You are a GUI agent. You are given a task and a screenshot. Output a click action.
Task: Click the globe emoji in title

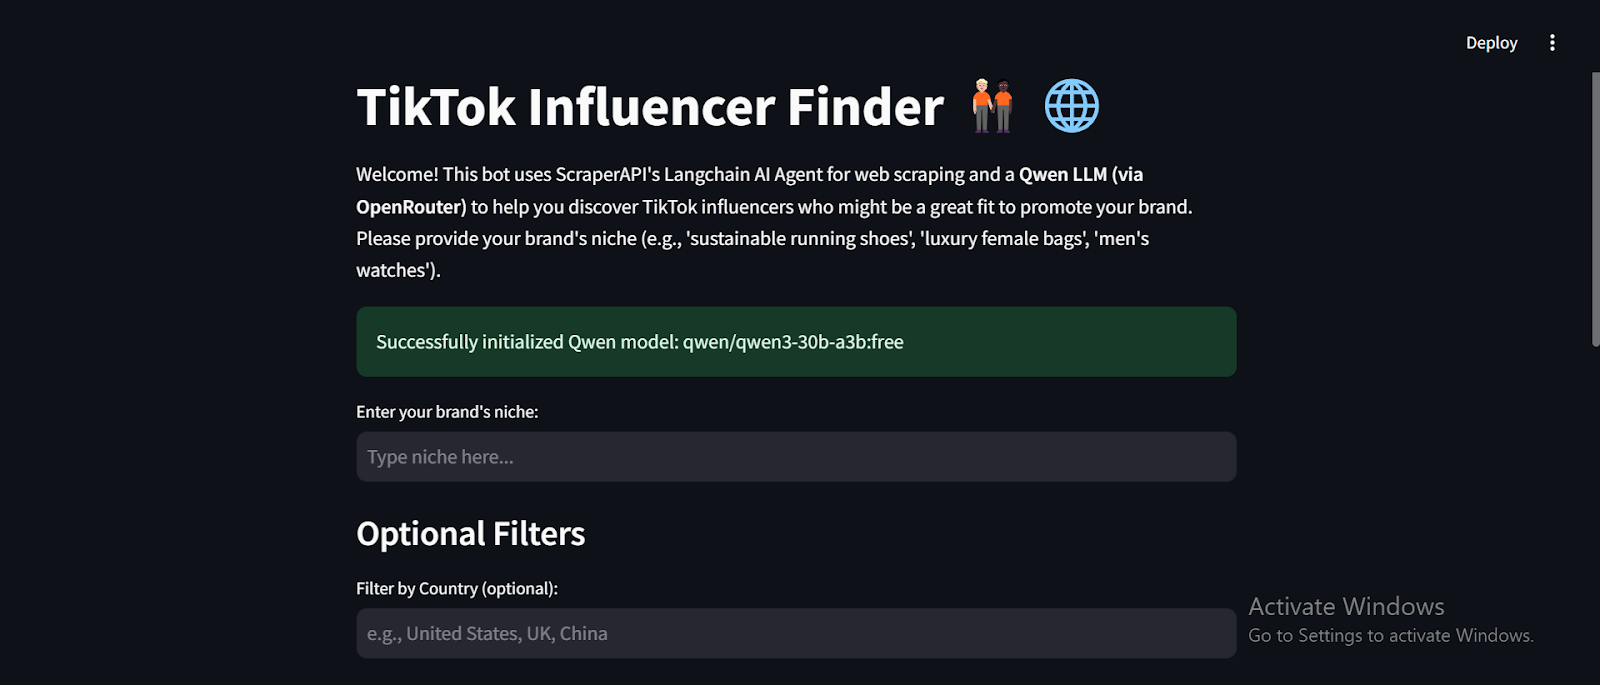1072,106
